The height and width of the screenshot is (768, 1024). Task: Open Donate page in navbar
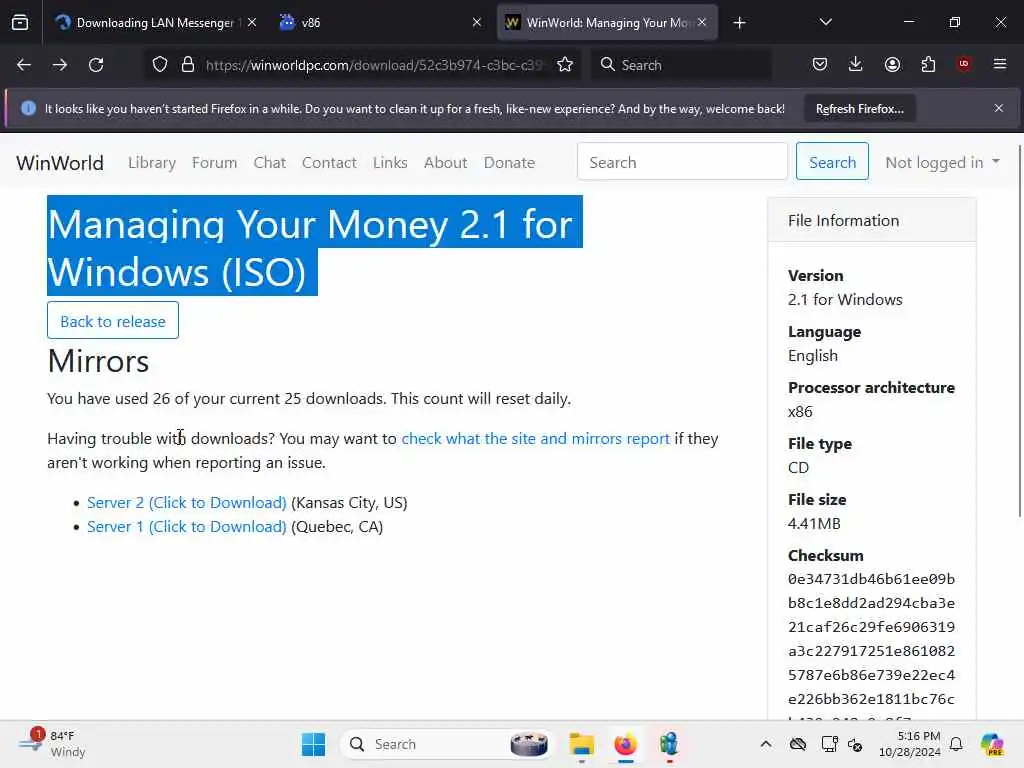coord(509,163)
